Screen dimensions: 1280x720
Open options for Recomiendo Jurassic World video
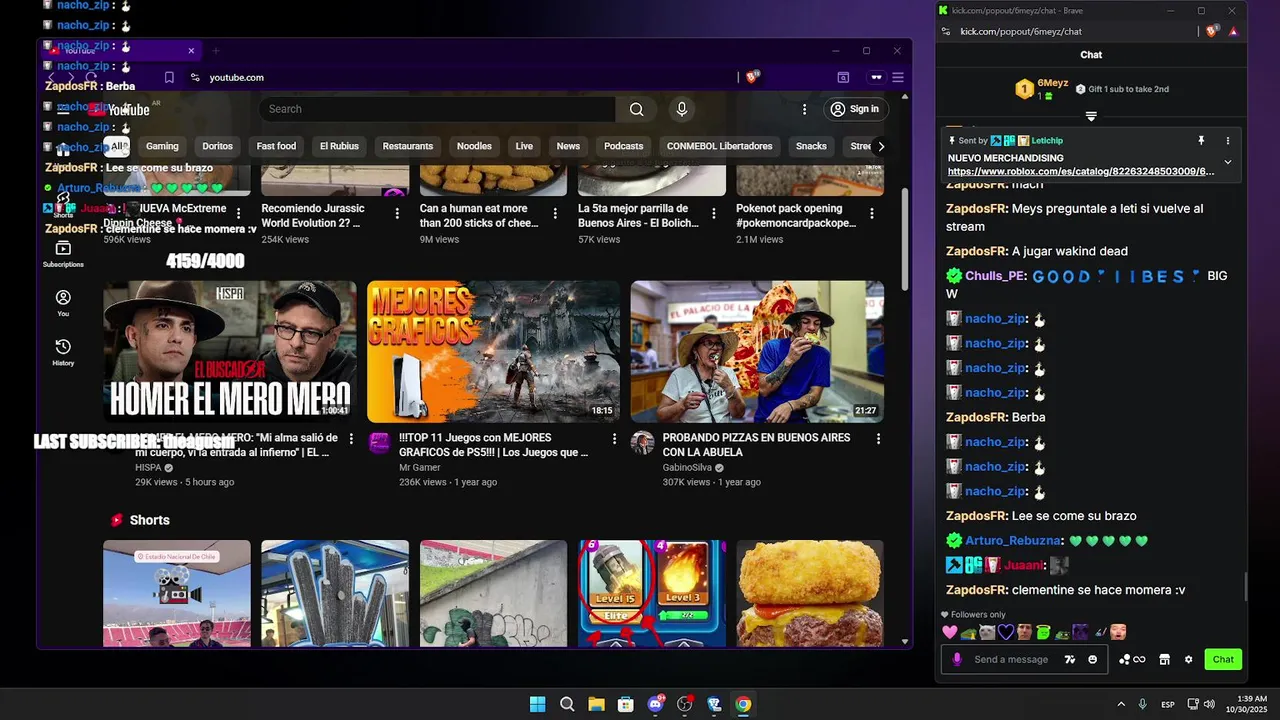[x=397, y=213]
